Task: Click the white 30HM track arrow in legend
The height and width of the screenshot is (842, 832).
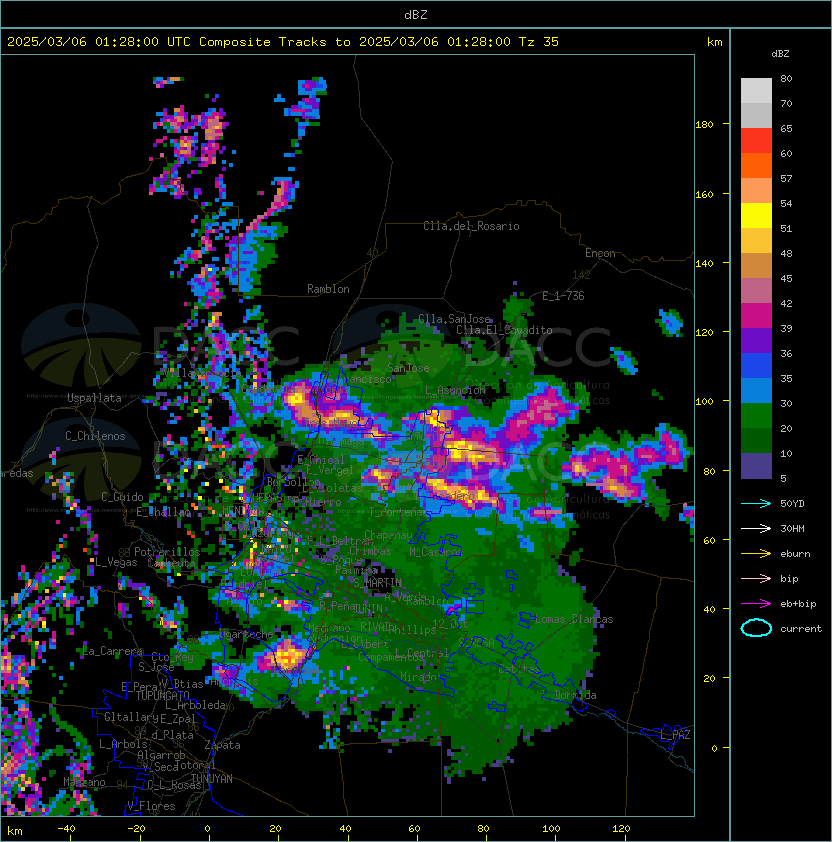Action: 756,528
